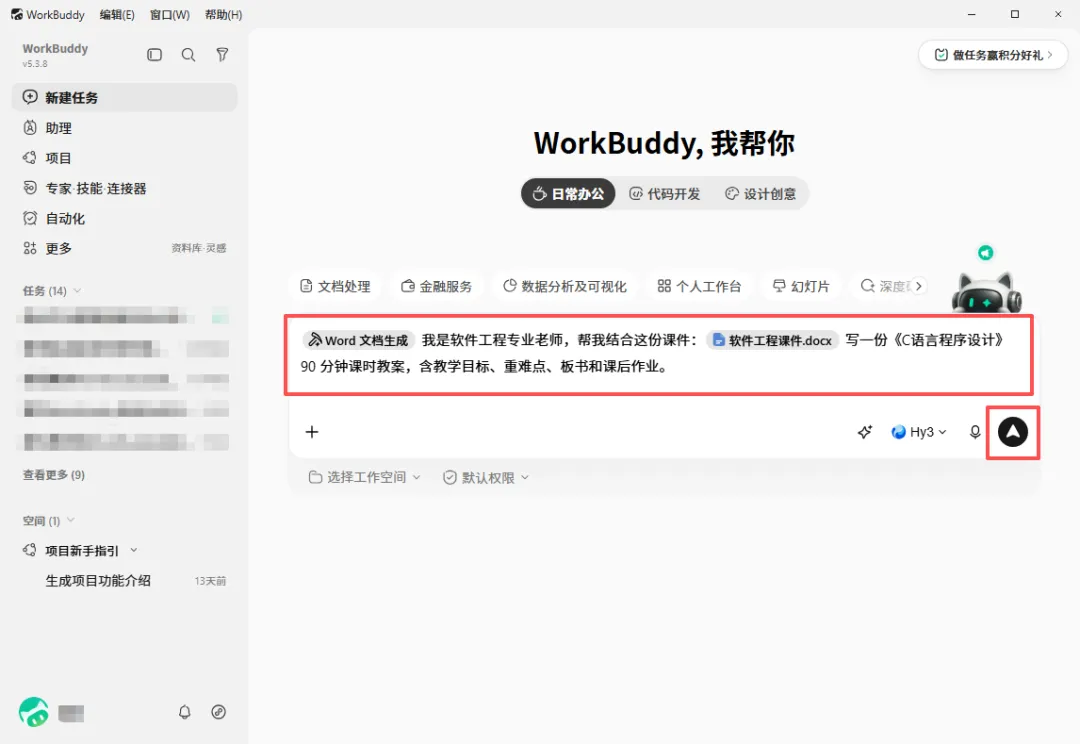
Task: Click the user avatar icon
Action: coord(34,712)
